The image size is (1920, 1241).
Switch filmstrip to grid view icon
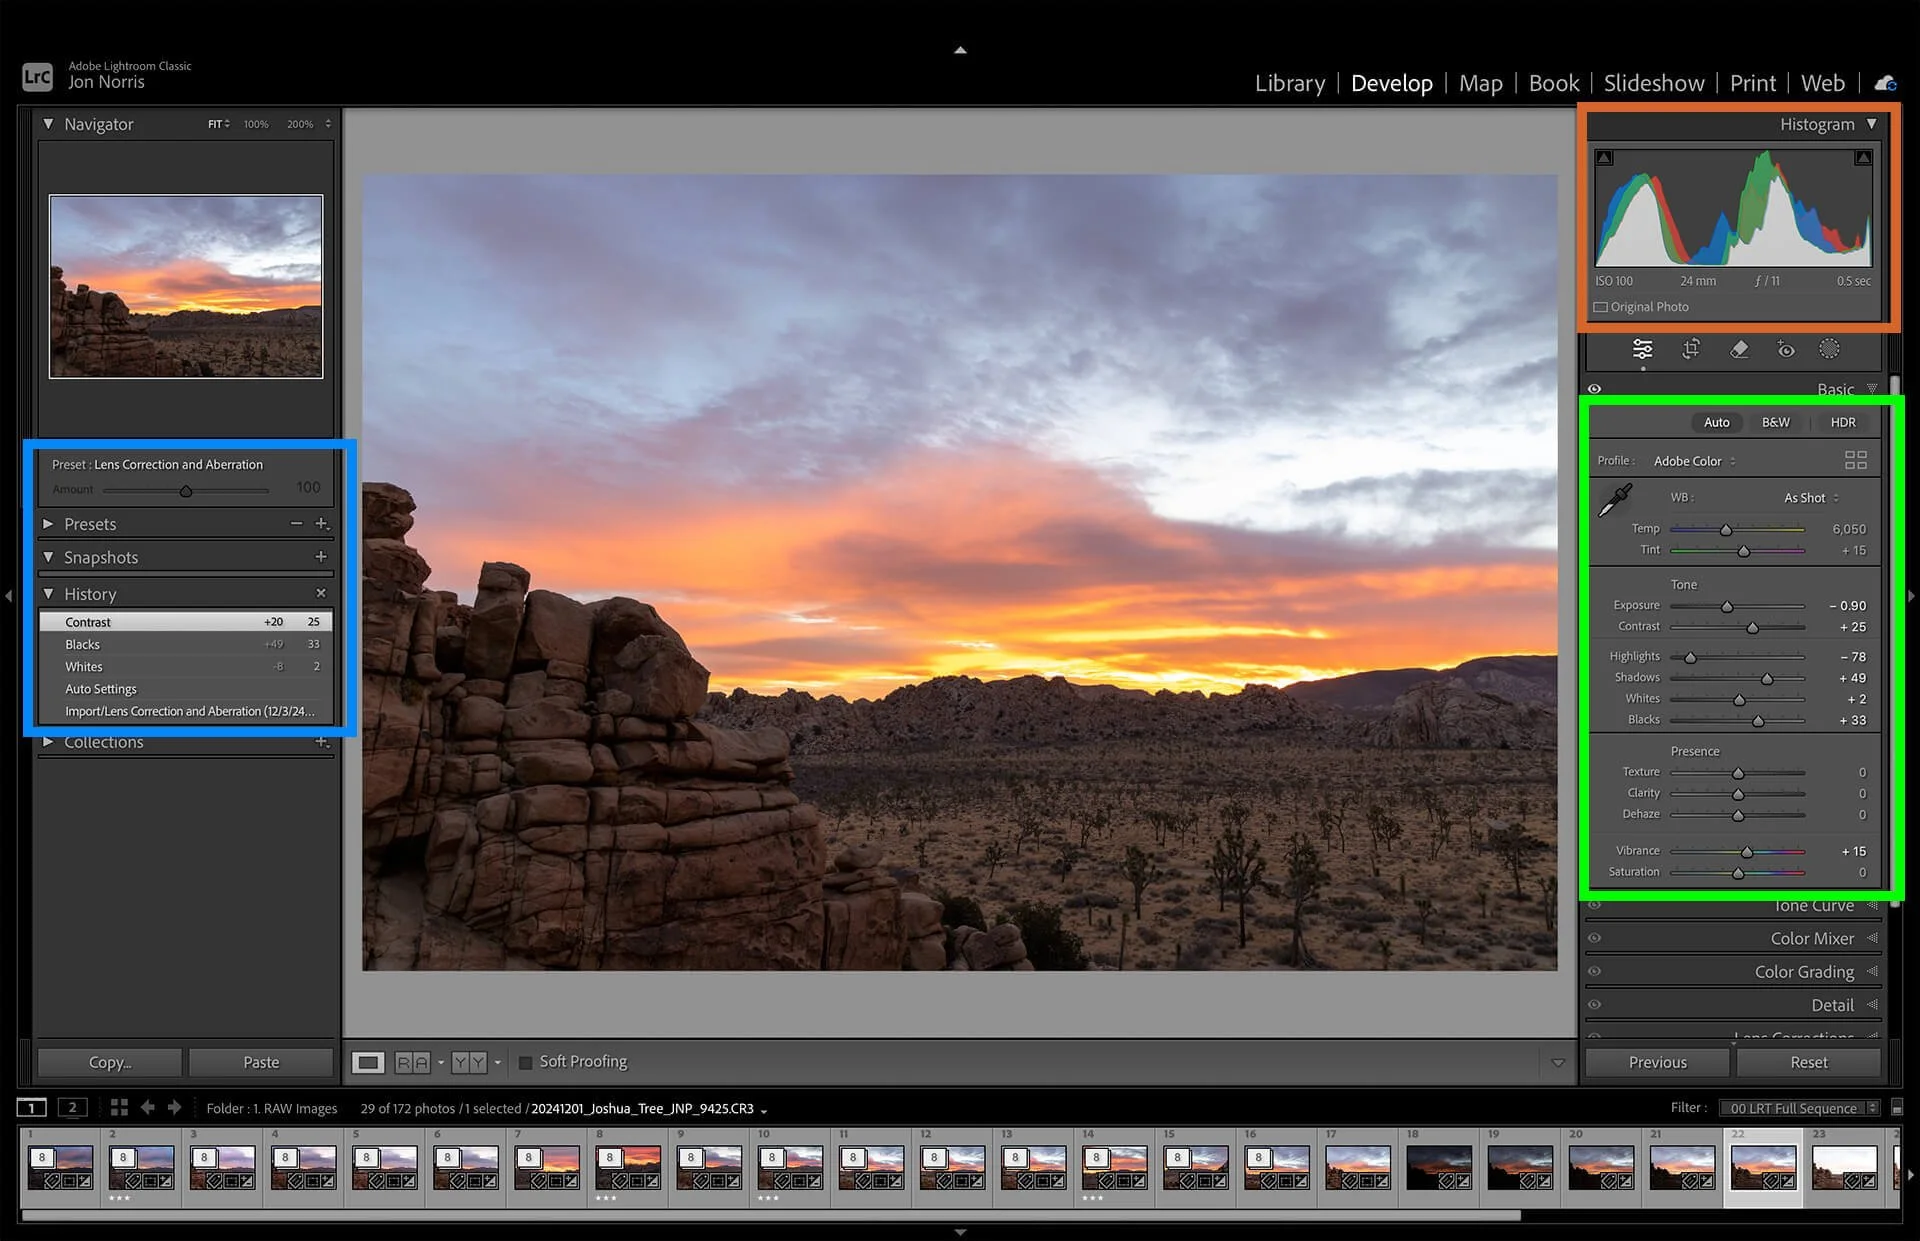pyautogui.click(x=119, y=1107)
